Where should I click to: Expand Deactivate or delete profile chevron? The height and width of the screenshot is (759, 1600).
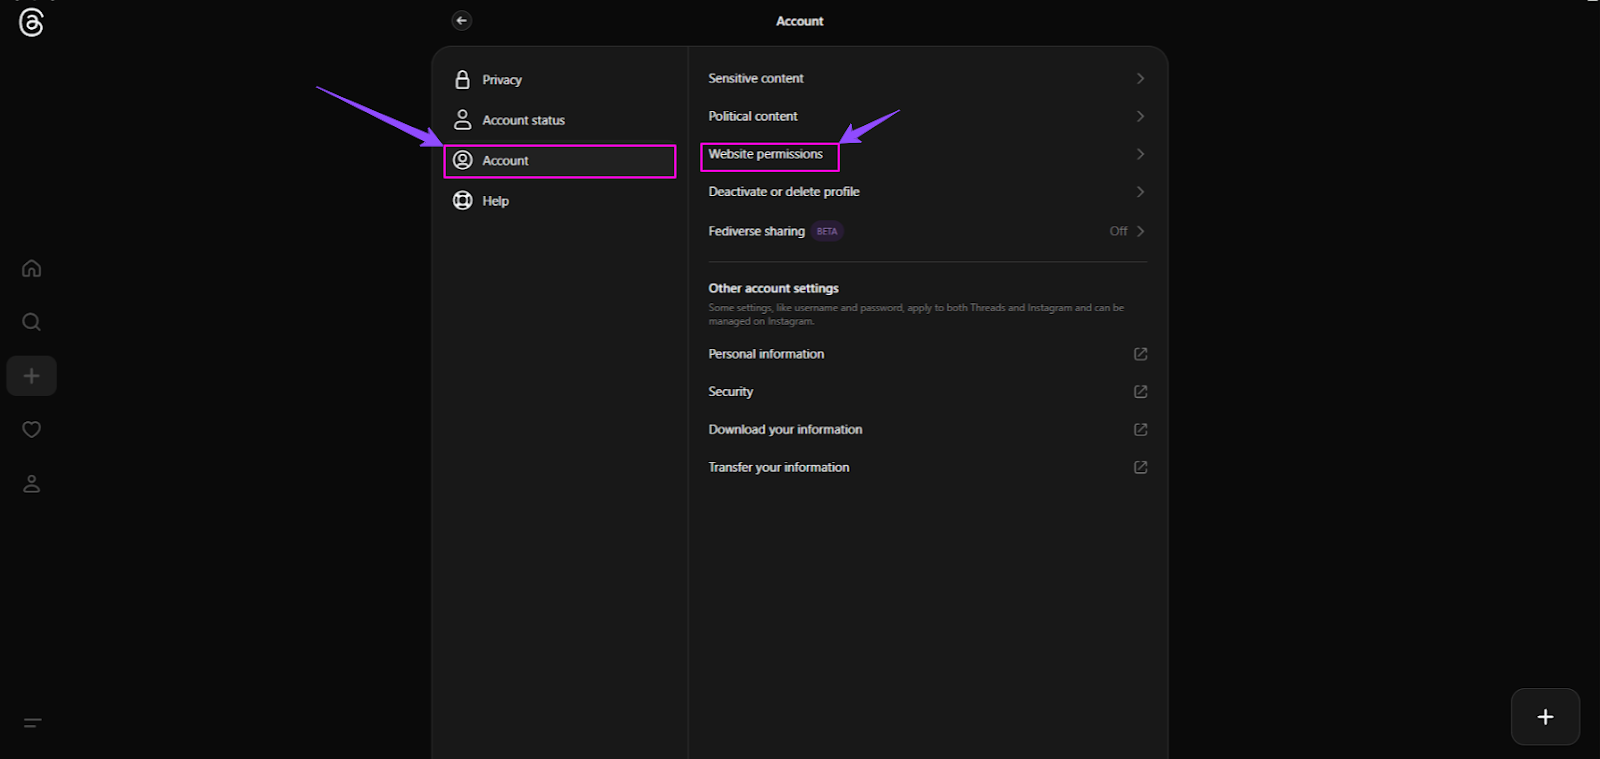(x=1140, y=192)
